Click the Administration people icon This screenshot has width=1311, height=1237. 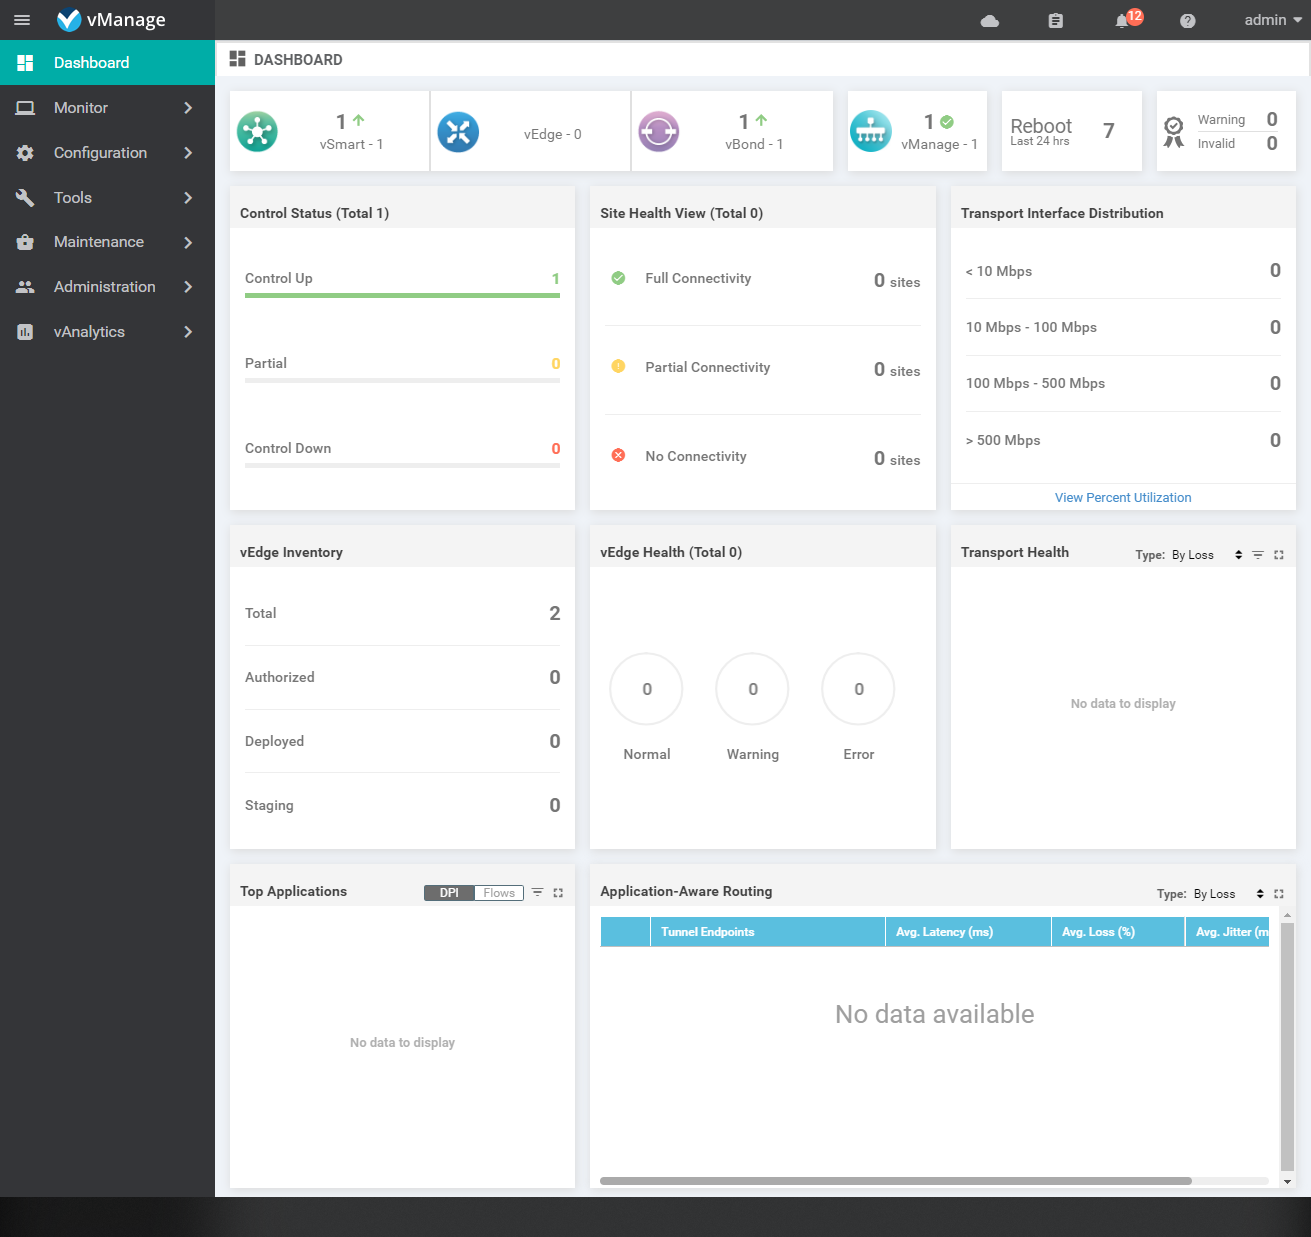click(25, 287)
